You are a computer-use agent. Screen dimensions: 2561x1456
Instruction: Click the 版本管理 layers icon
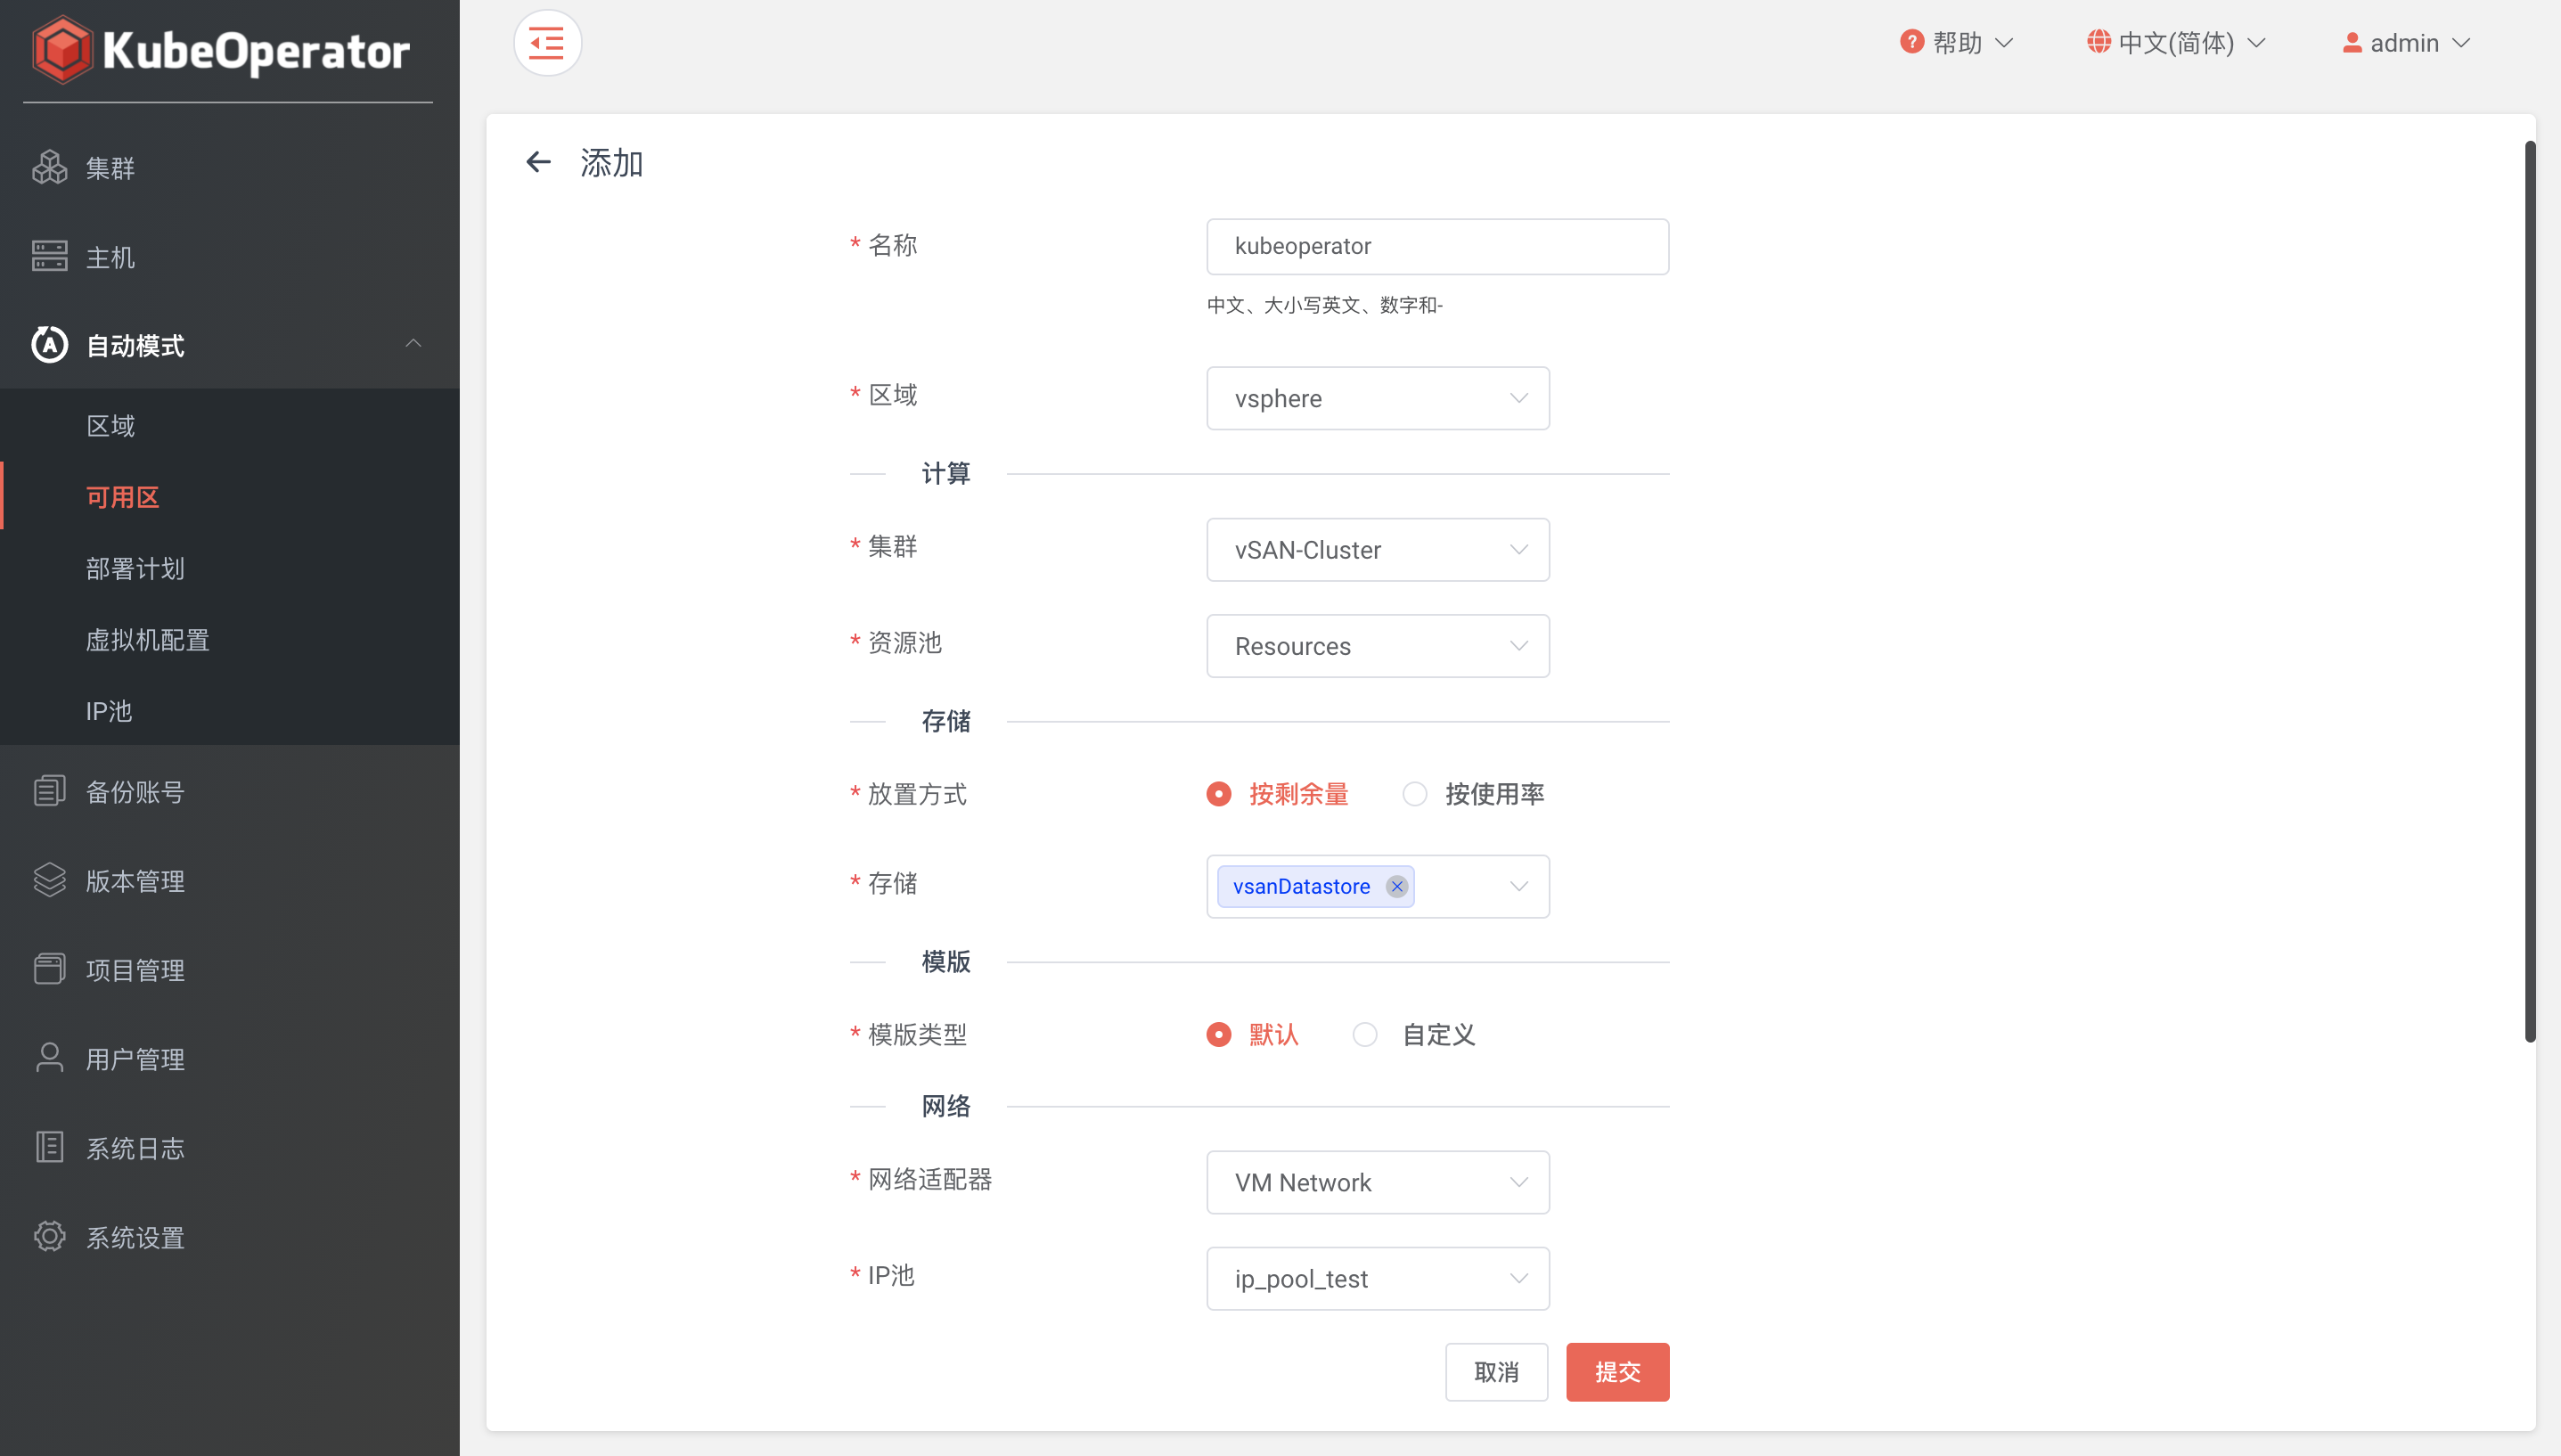click(x=49, y=880)
